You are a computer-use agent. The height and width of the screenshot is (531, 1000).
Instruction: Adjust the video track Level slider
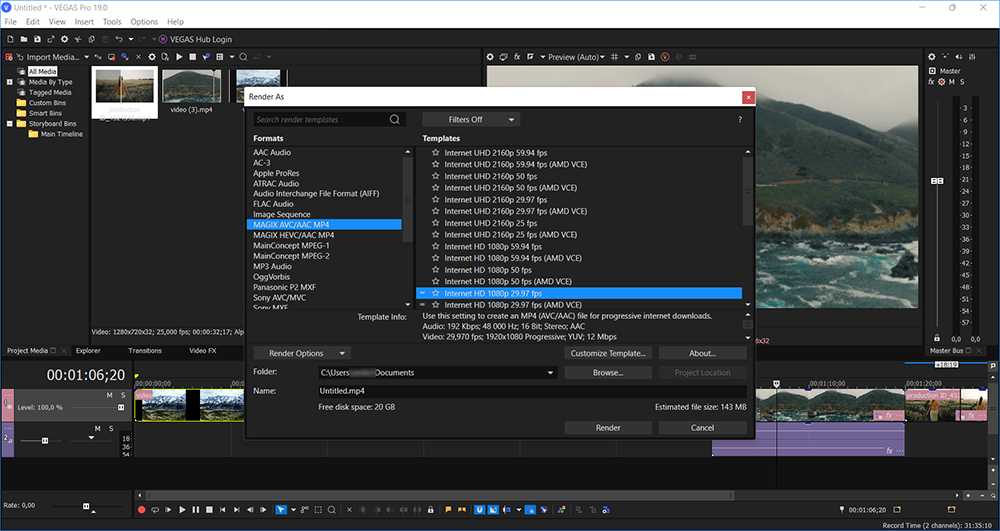[121, 408]
